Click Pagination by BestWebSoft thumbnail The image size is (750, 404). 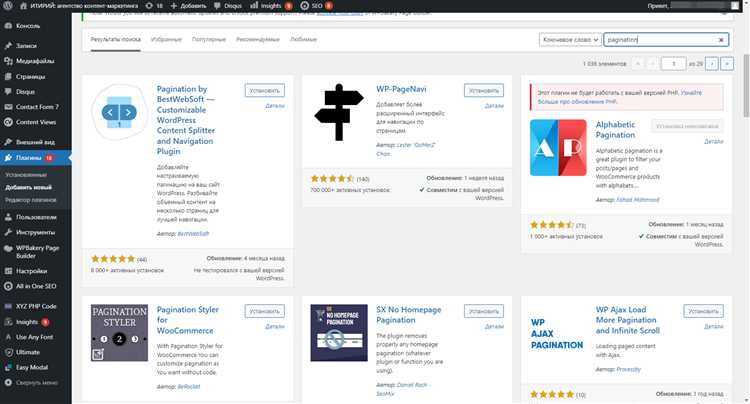(119, 113)
